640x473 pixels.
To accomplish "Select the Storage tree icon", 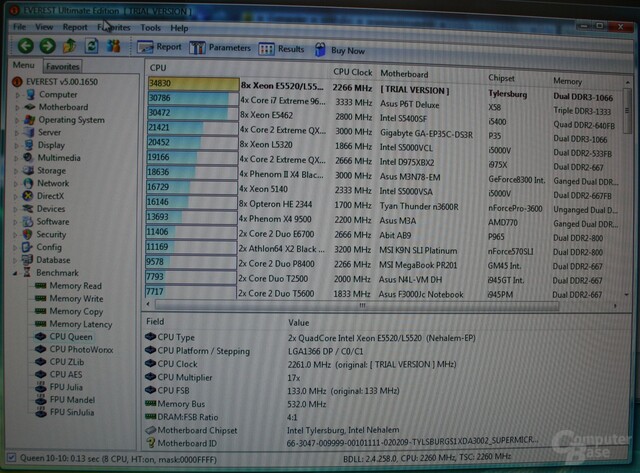I will click(28, 170).
